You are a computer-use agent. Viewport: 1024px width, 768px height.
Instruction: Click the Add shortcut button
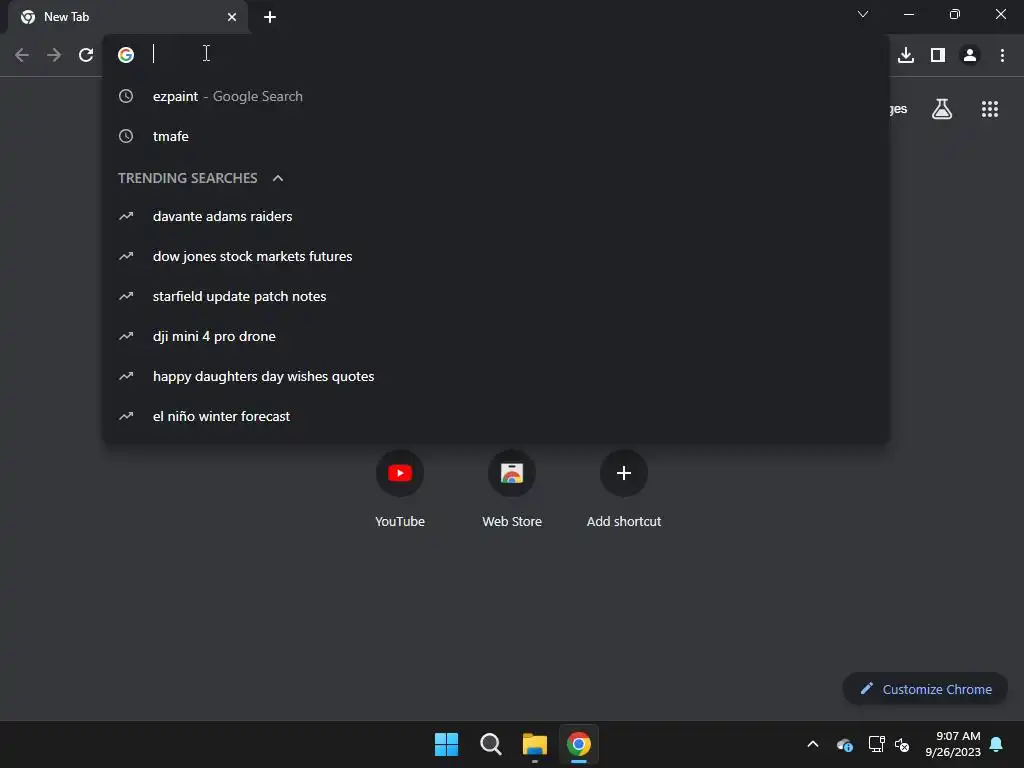pyautogui.click(x=624, y=488)
